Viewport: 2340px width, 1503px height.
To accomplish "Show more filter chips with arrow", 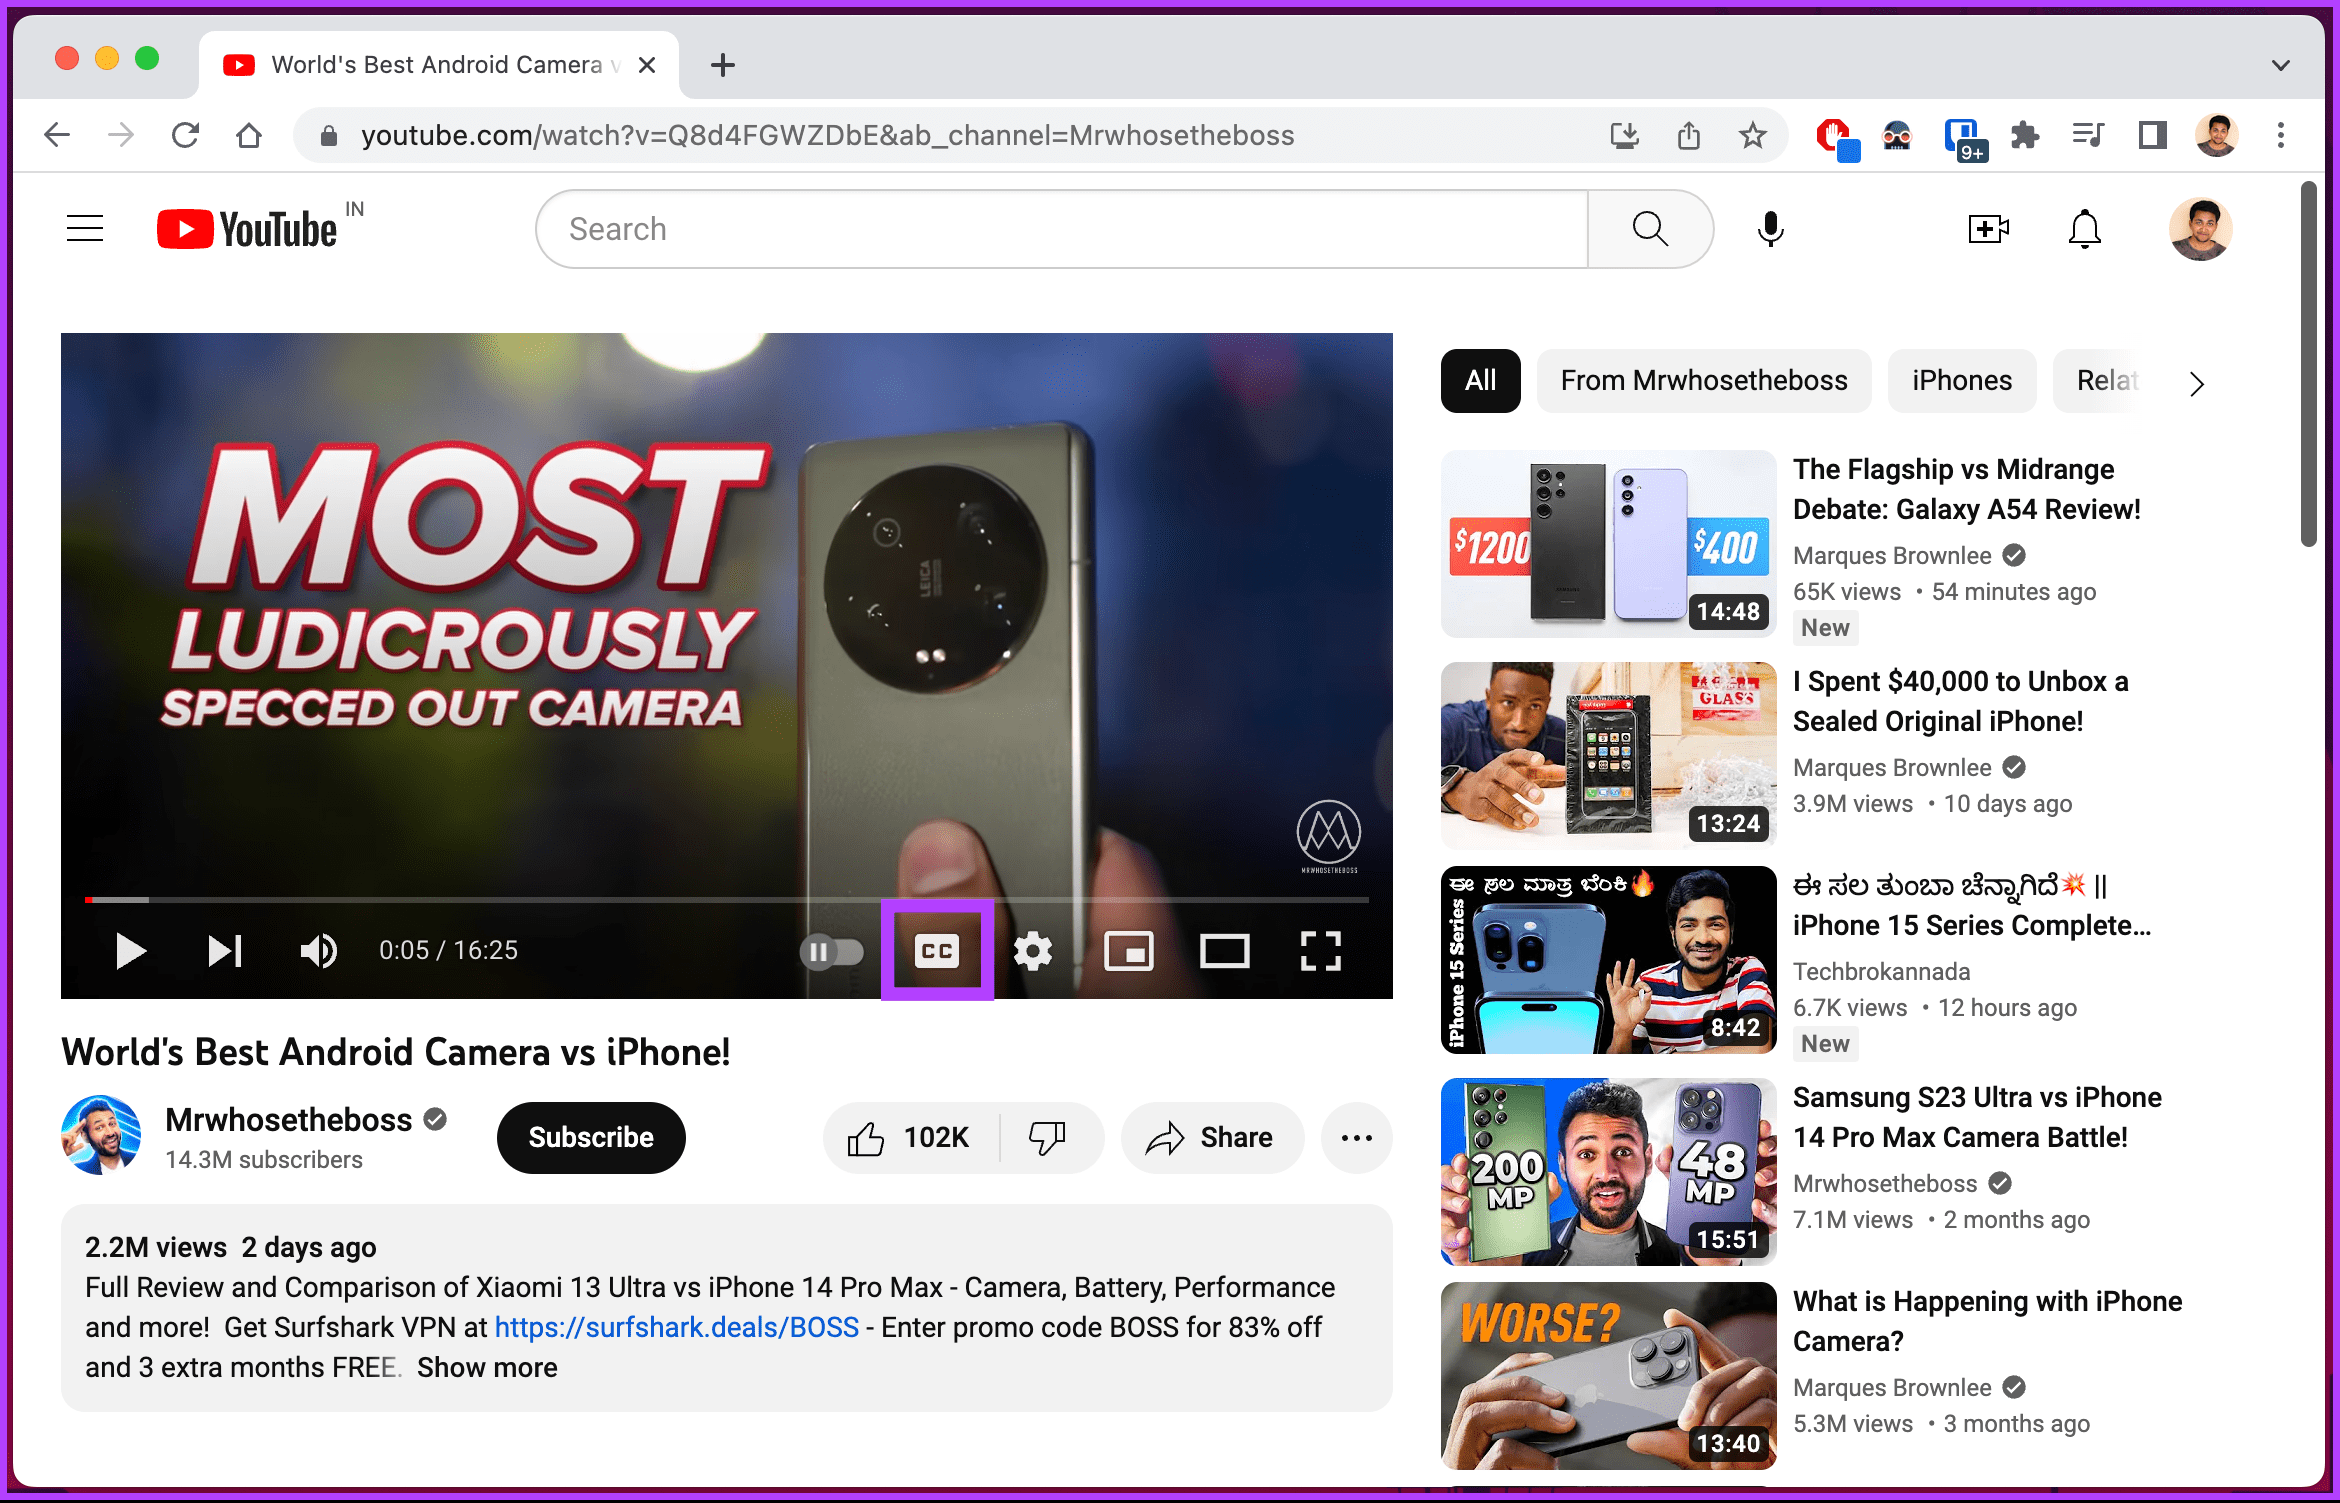I will click(x=2196, y=384).
